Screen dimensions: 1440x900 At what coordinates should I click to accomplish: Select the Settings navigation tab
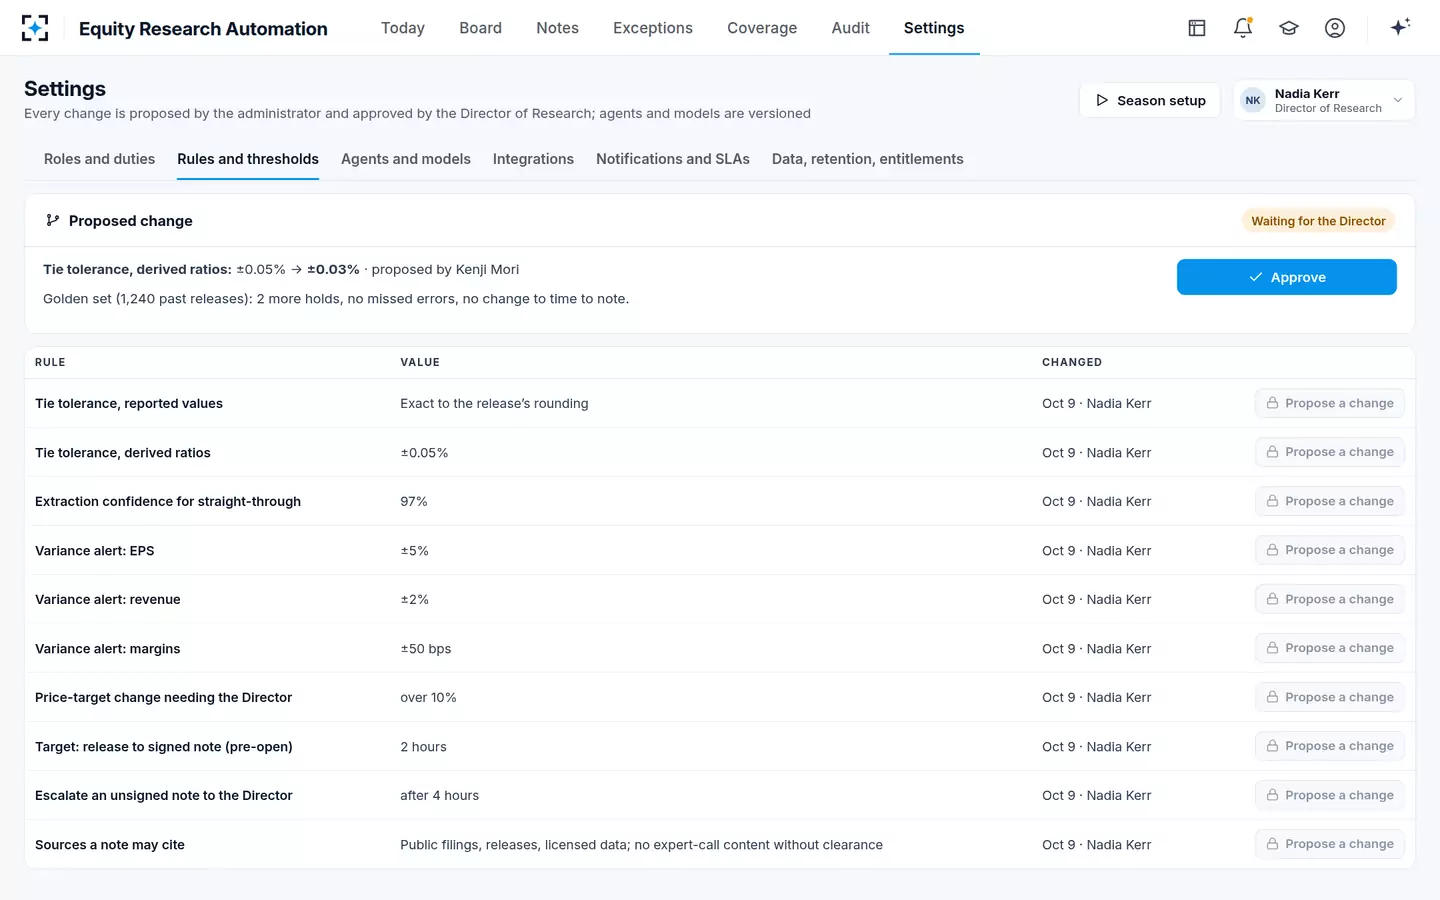click(934, 28)
